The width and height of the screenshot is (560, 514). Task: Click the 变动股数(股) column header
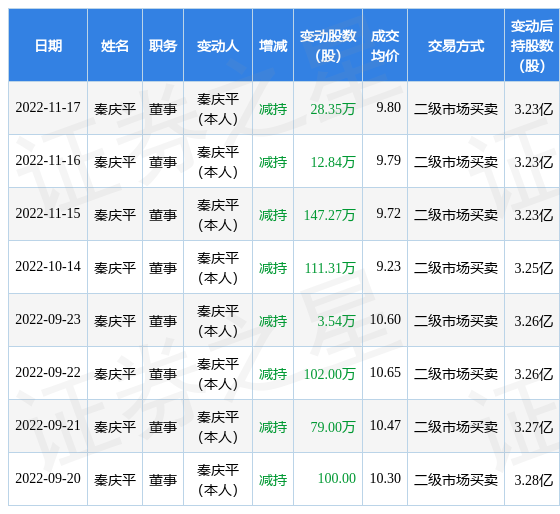tap(328, 46)
